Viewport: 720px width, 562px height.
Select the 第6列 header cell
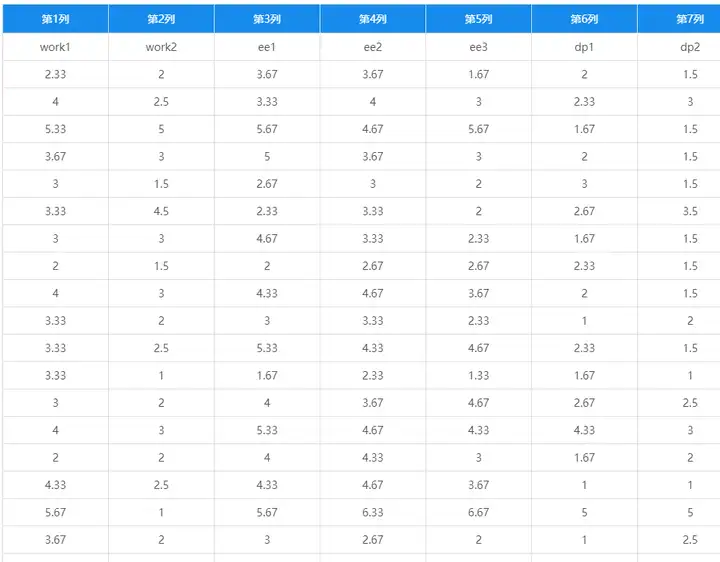tap(584, 19)
